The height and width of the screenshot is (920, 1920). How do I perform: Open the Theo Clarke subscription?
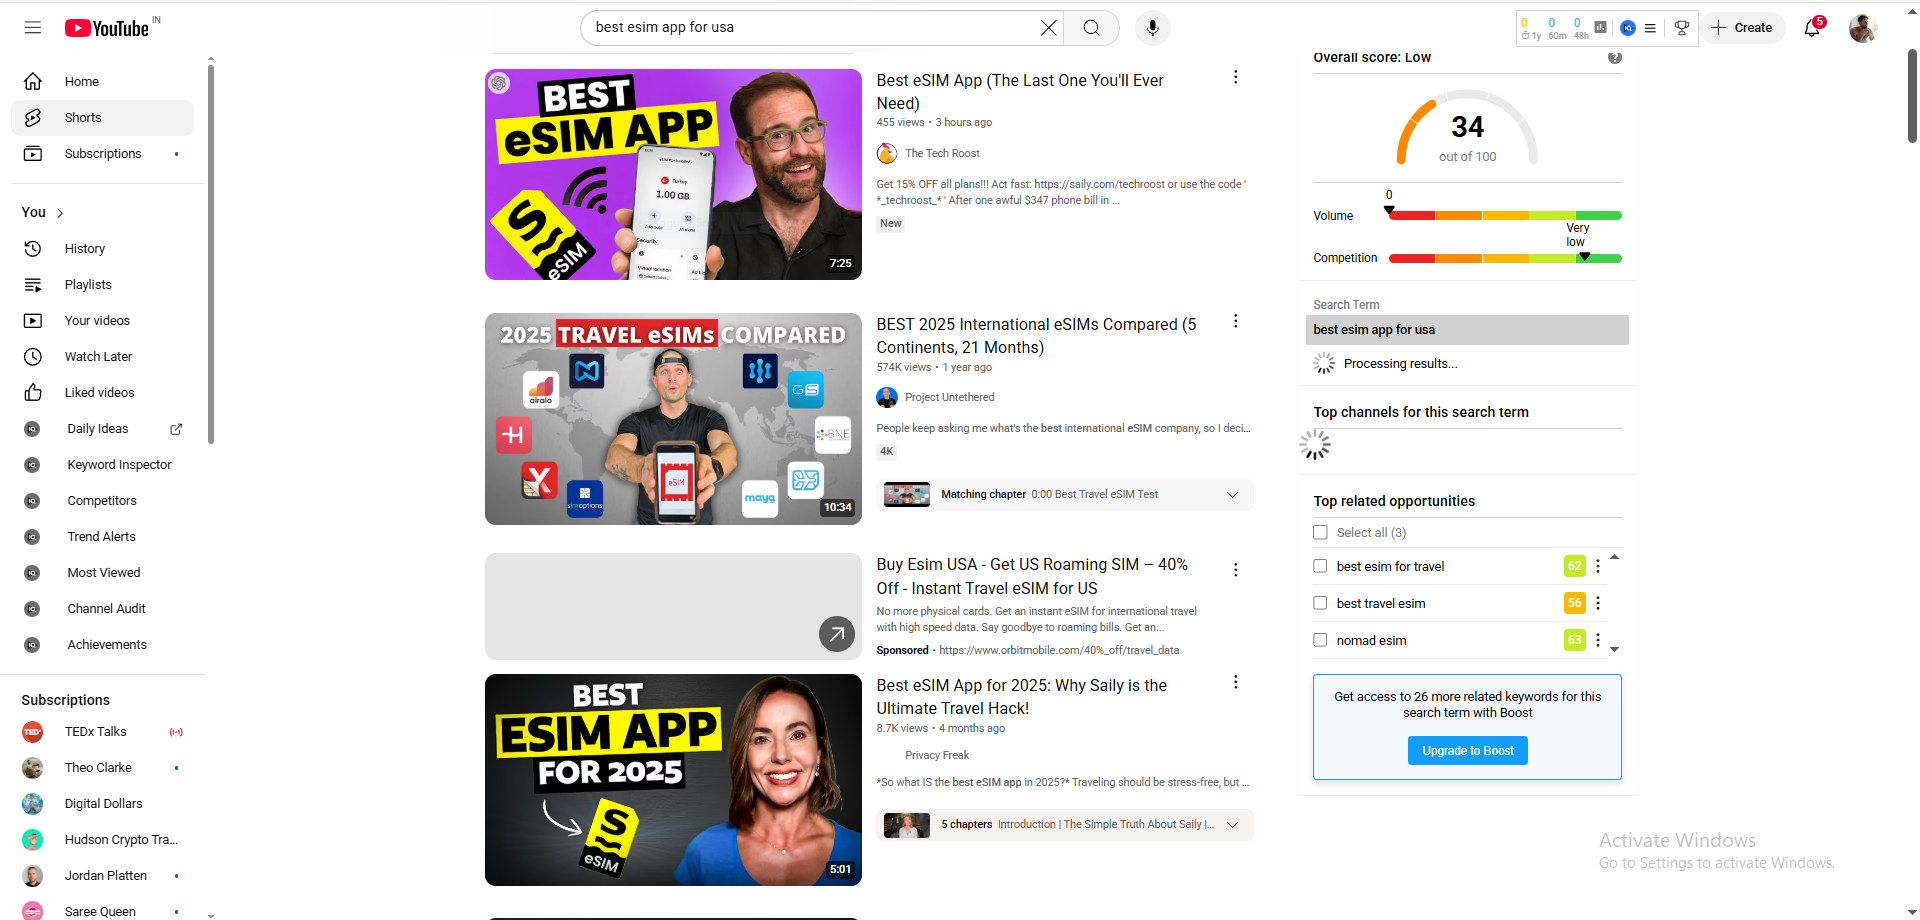coord(102,768)
